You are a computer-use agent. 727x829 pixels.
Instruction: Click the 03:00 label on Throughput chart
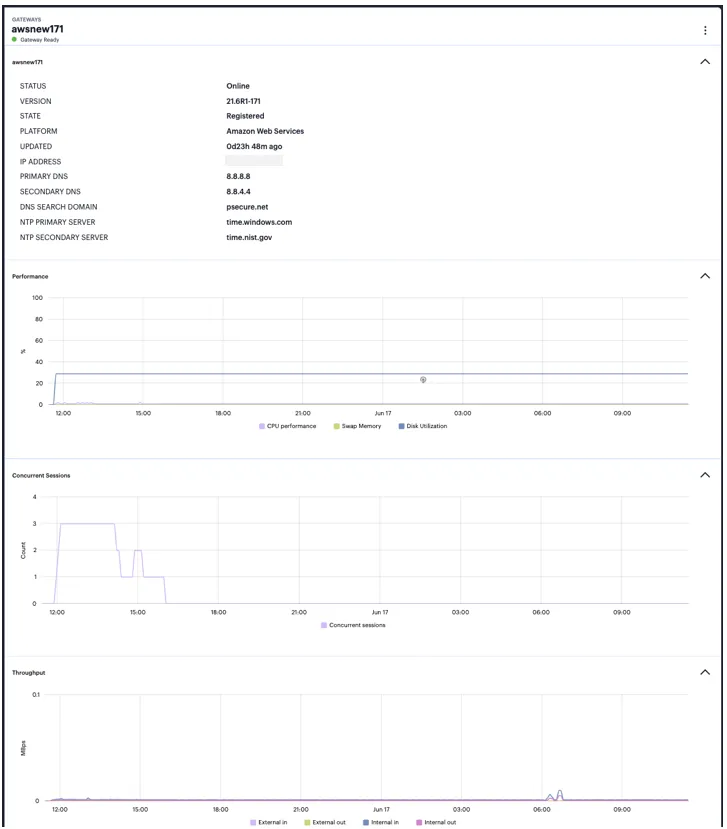click(462, 809)
